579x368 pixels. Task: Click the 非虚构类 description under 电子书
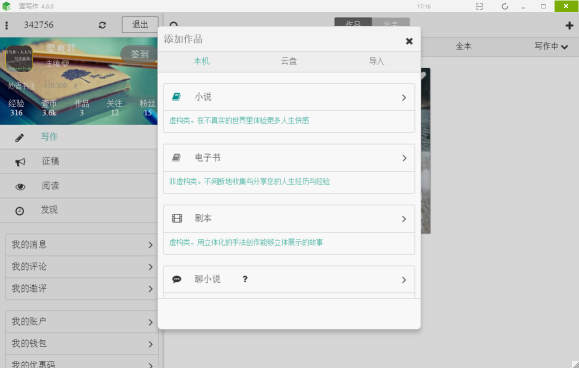(x=249, y=182)
